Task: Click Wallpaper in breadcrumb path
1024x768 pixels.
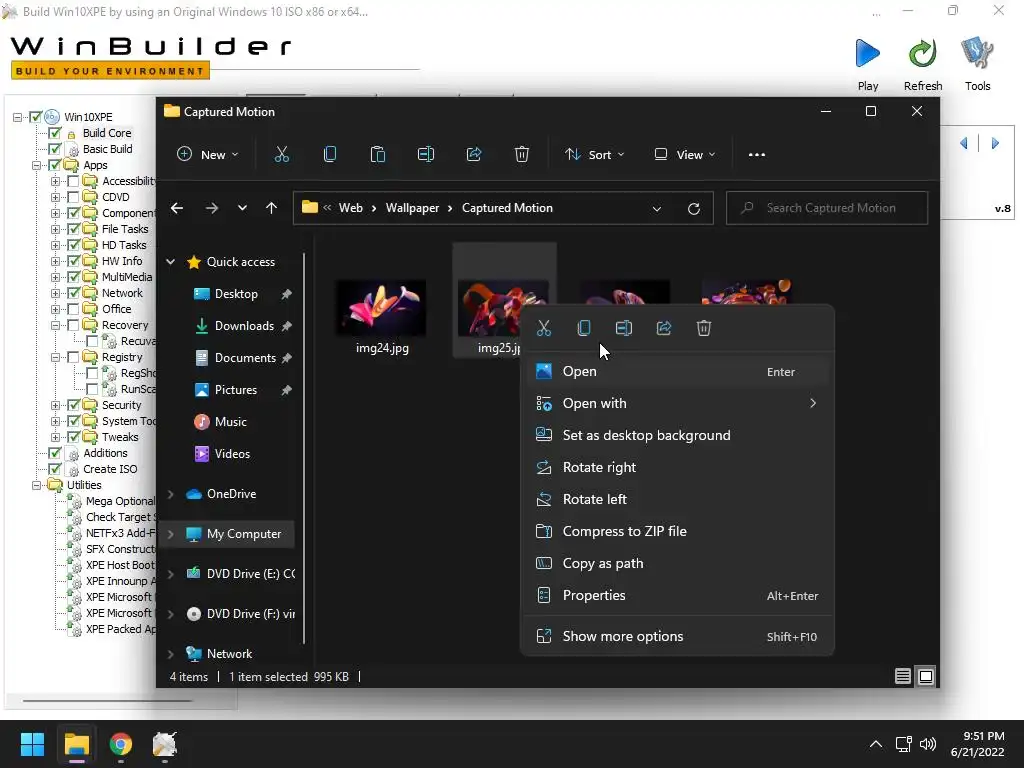Action: pos(412,208)
